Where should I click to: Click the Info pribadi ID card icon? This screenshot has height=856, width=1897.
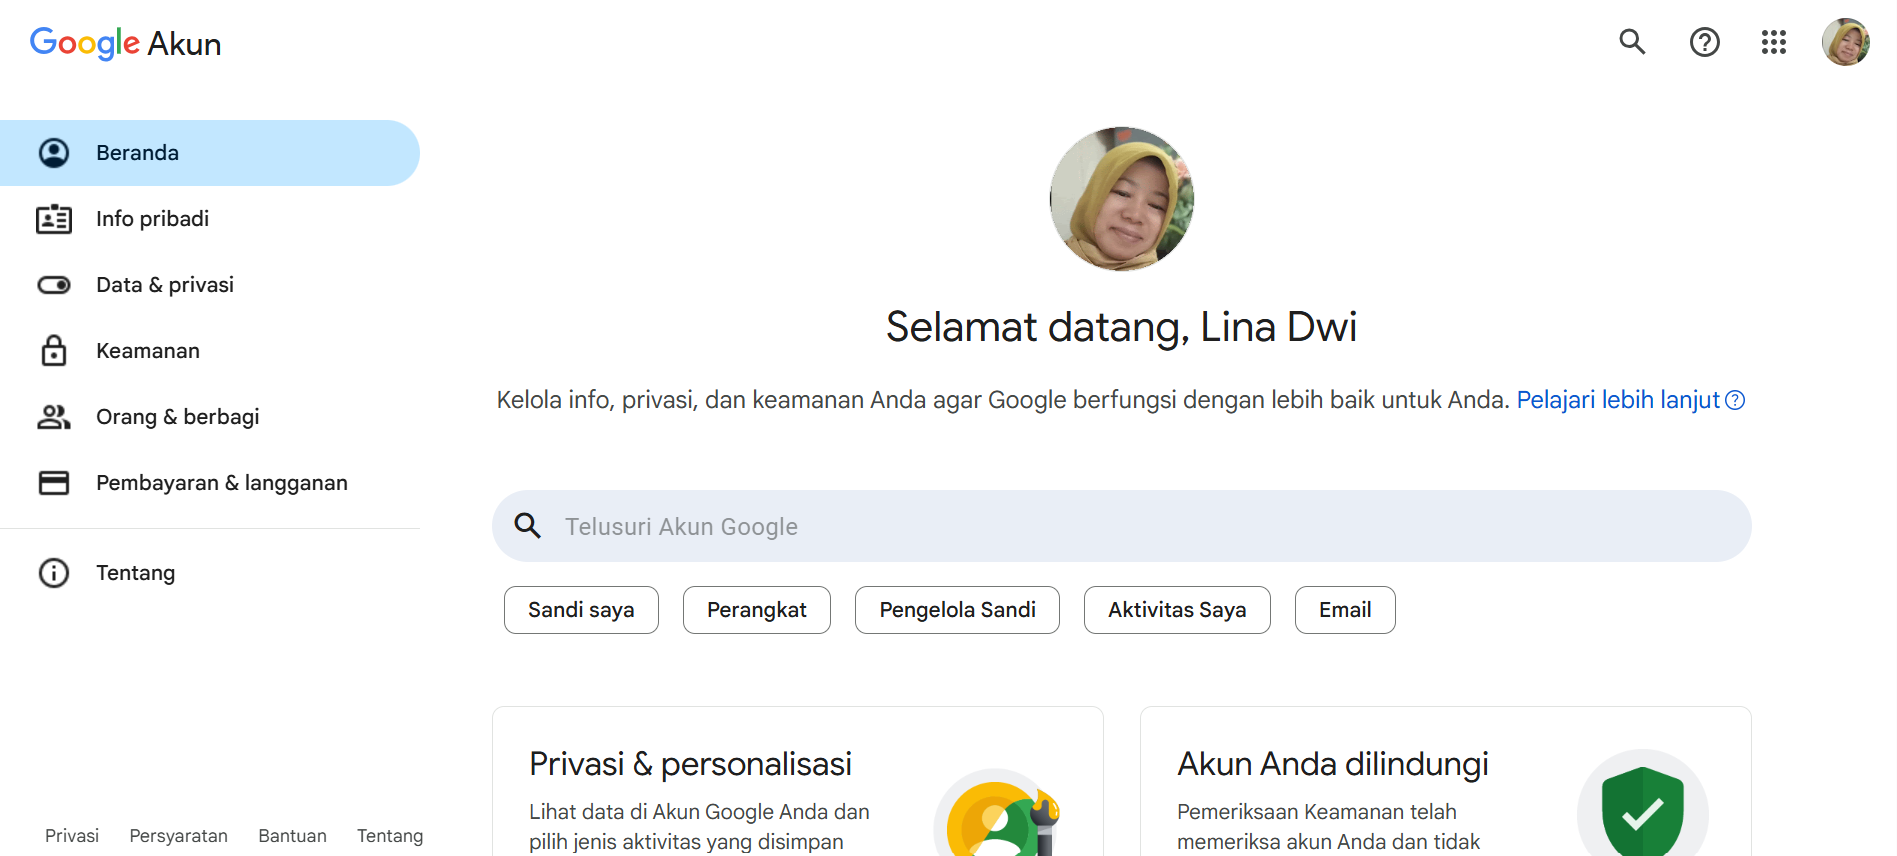[54, 219]
